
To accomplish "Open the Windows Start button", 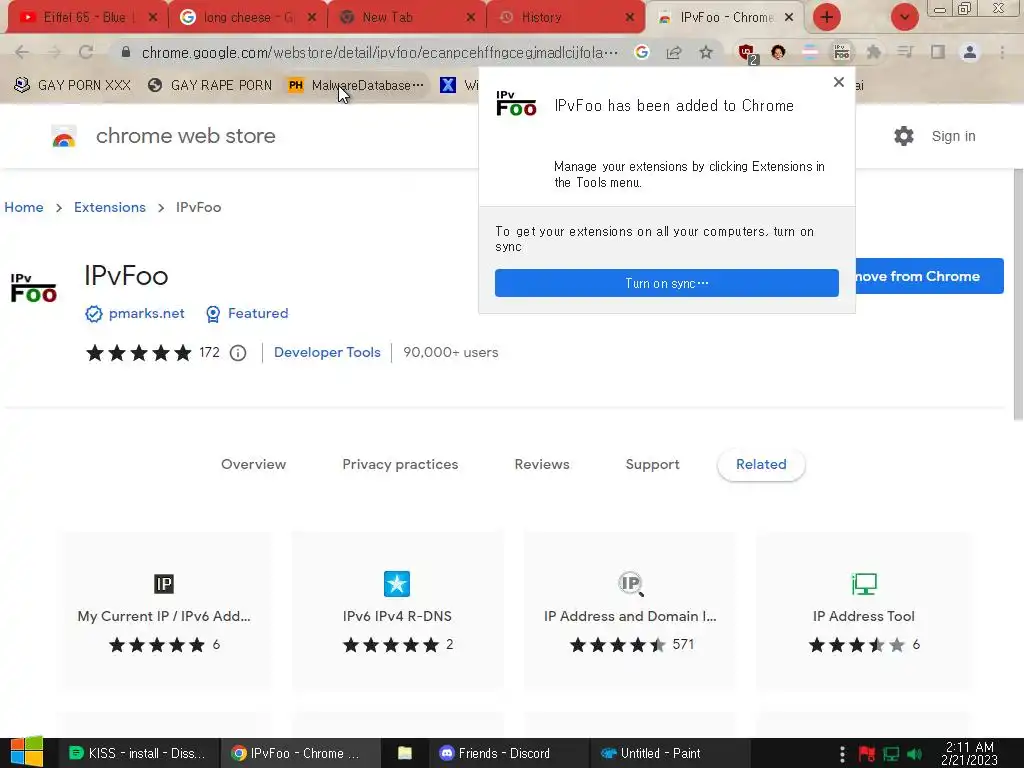I will tap(27, 752).
